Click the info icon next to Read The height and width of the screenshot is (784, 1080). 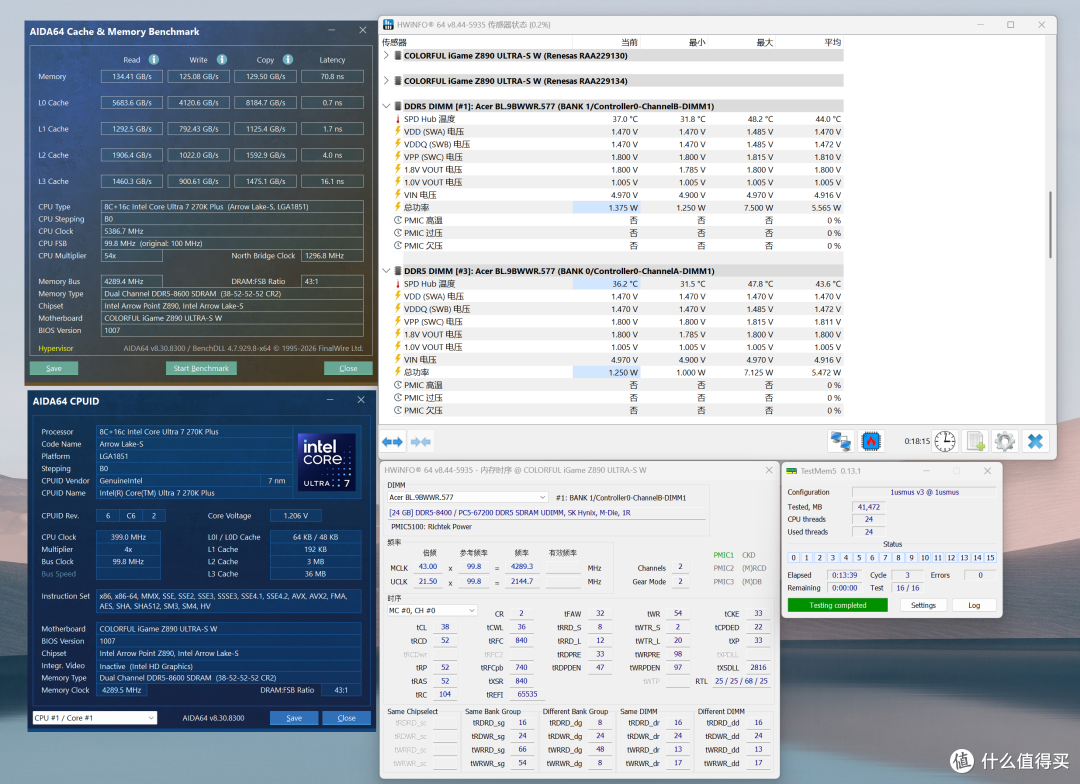click(x=154, y=59)
